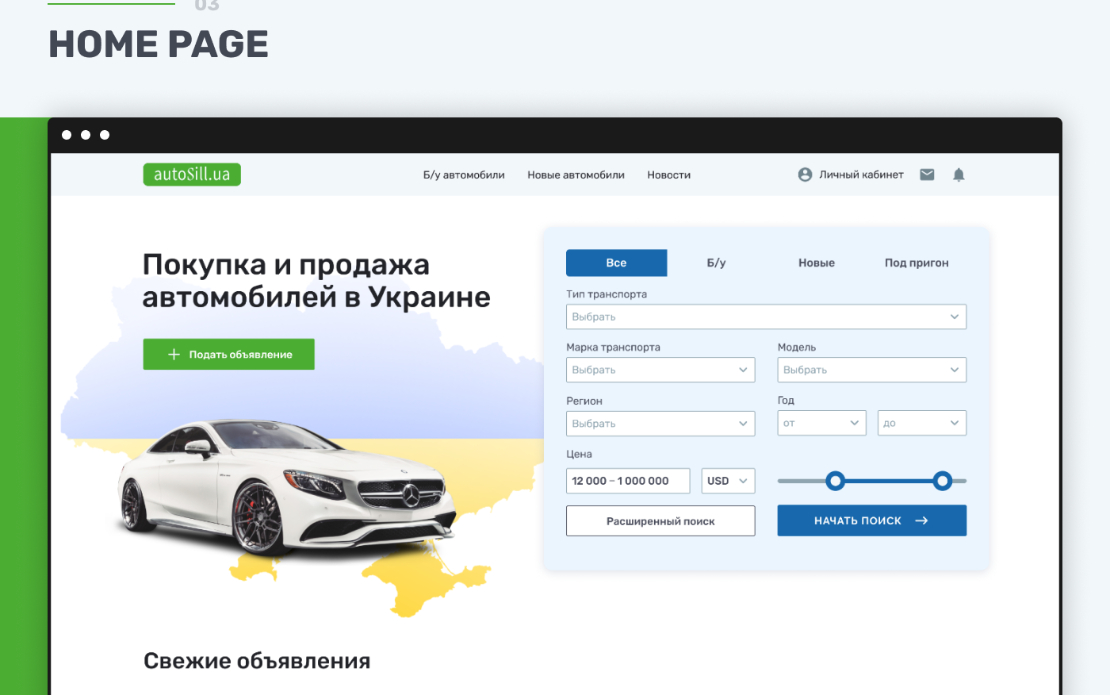The height and width of the screenshot is (695, 1110).
Task: Open Б/у автомобили in the top navigation
Action: point(464,175)
